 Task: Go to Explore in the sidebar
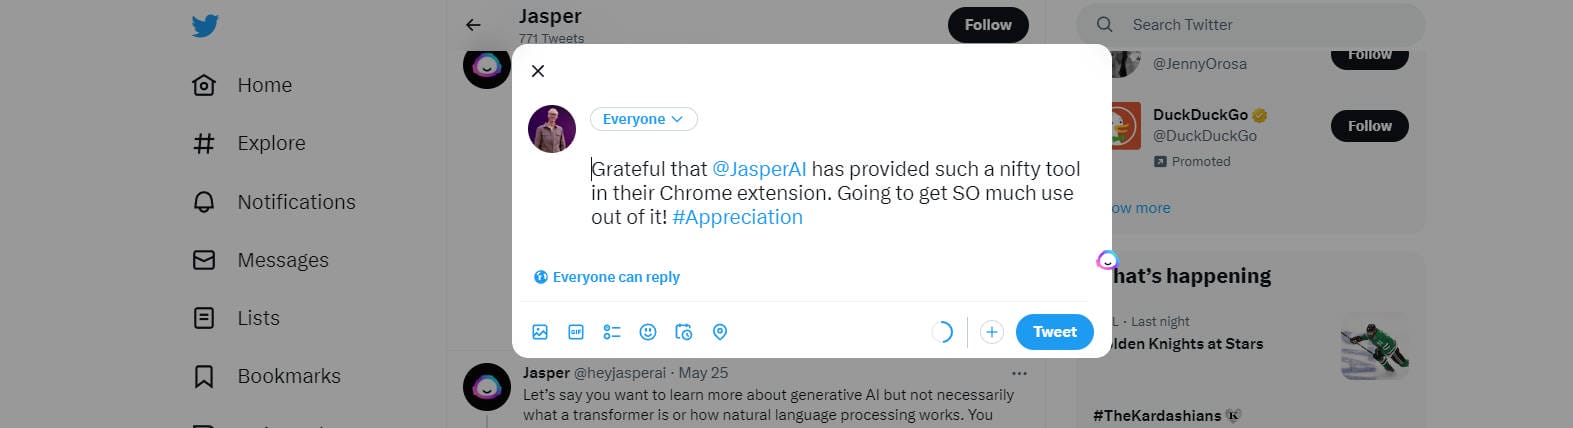coord(270,143)
